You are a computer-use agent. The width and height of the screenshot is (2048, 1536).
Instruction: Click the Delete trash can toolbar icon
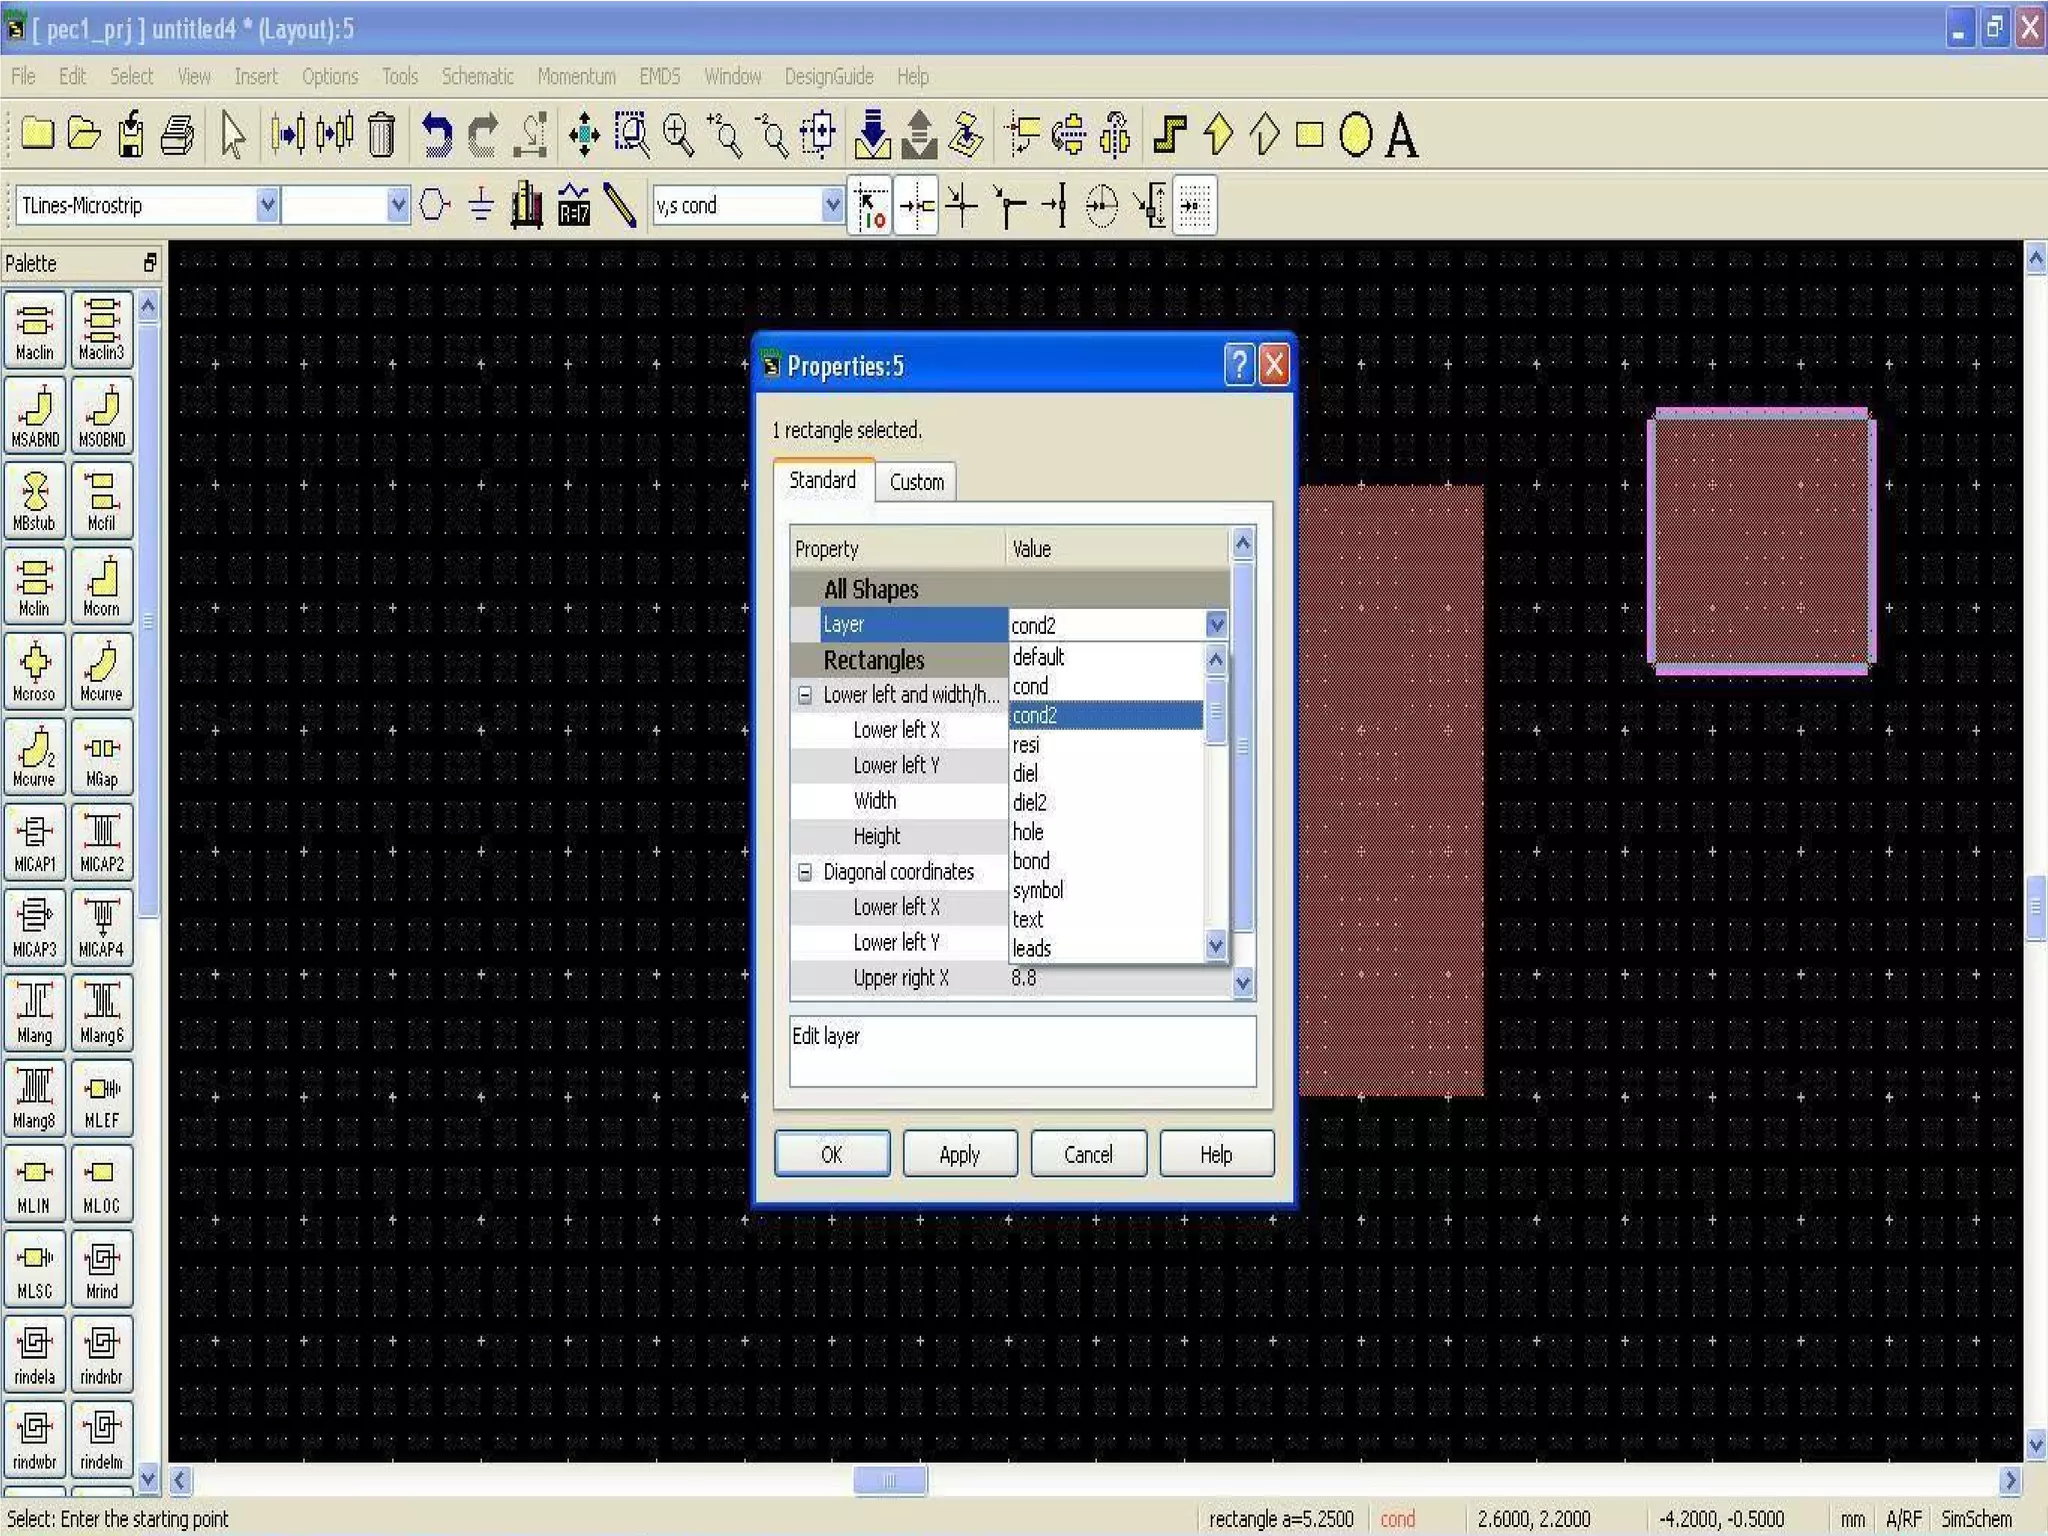point(381,135)
